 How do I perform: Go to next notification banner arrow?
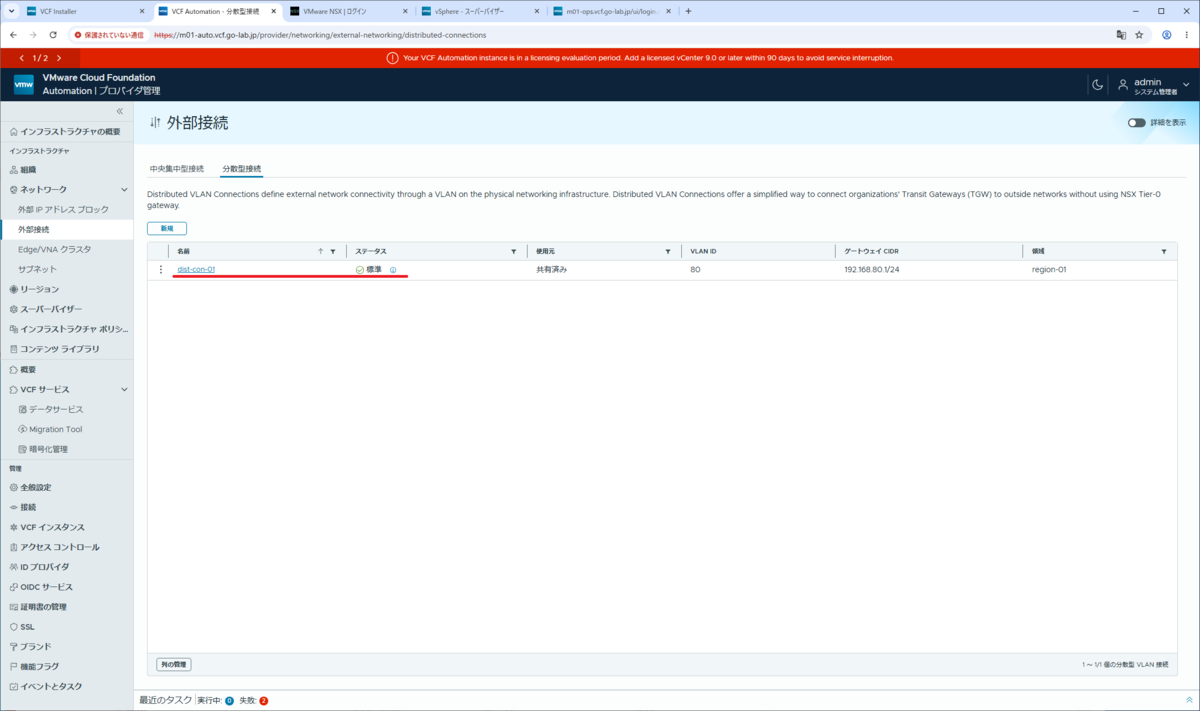click(59, 58)
